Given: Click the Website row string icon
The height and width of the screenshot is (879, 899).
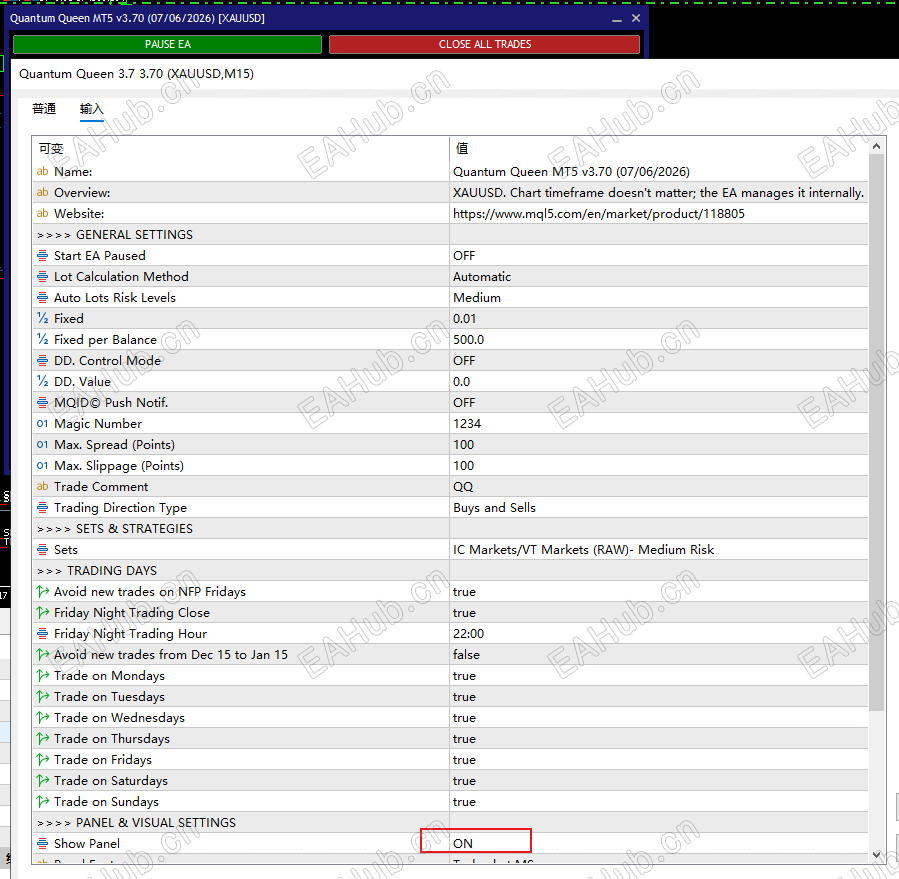Looking at the screenshot, I should coord(42,213).
